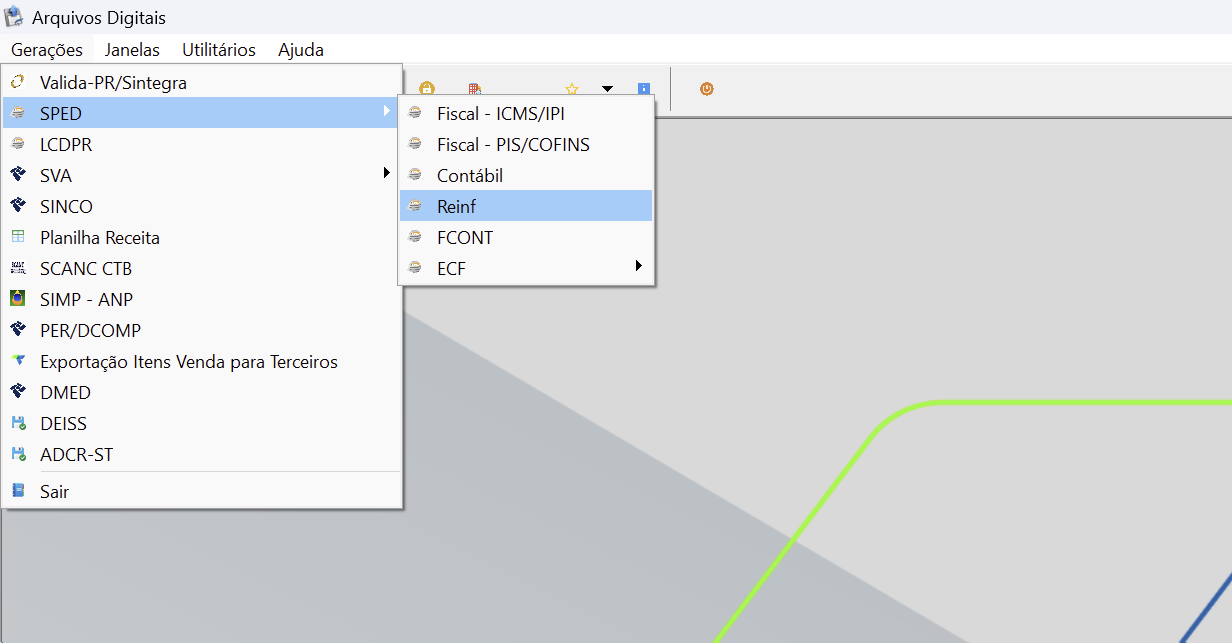Expand the SVA submenu arrow

(x=387, y=174)
